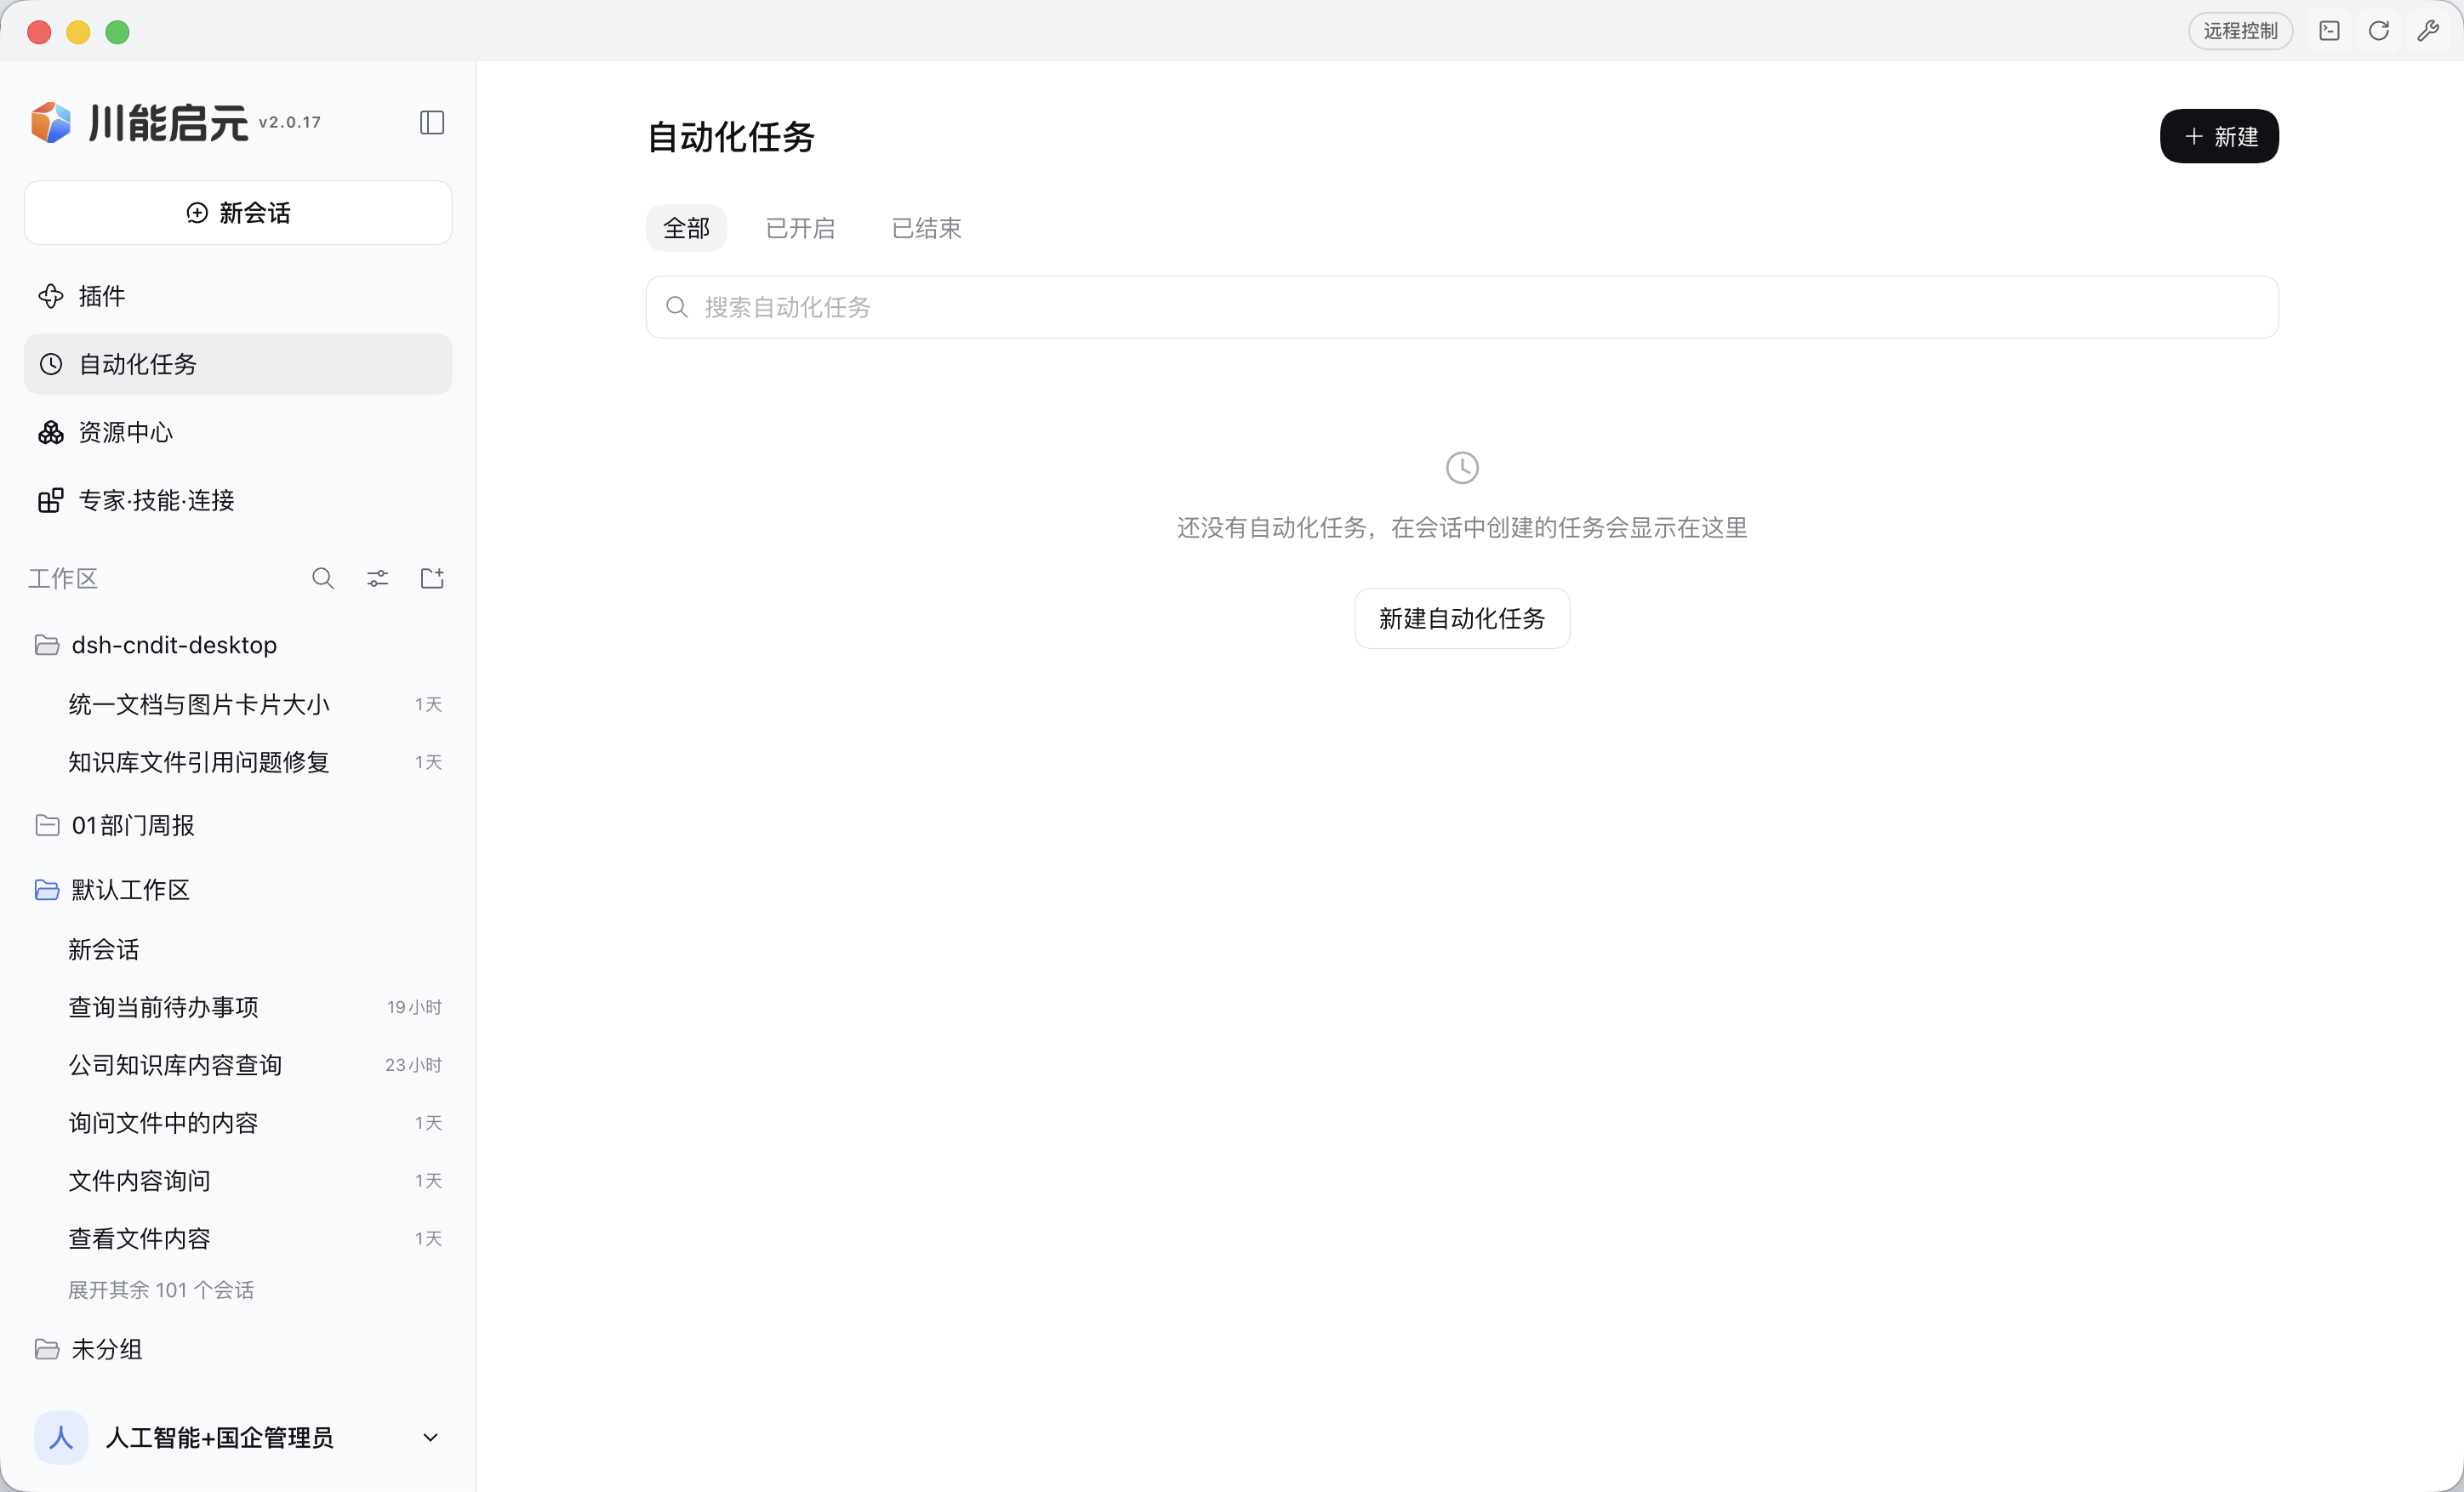Open conversation 询问文件中的内容
Viewport: 2464px width, 1492px height.
pyautogui.click(x=238, y=1123)
